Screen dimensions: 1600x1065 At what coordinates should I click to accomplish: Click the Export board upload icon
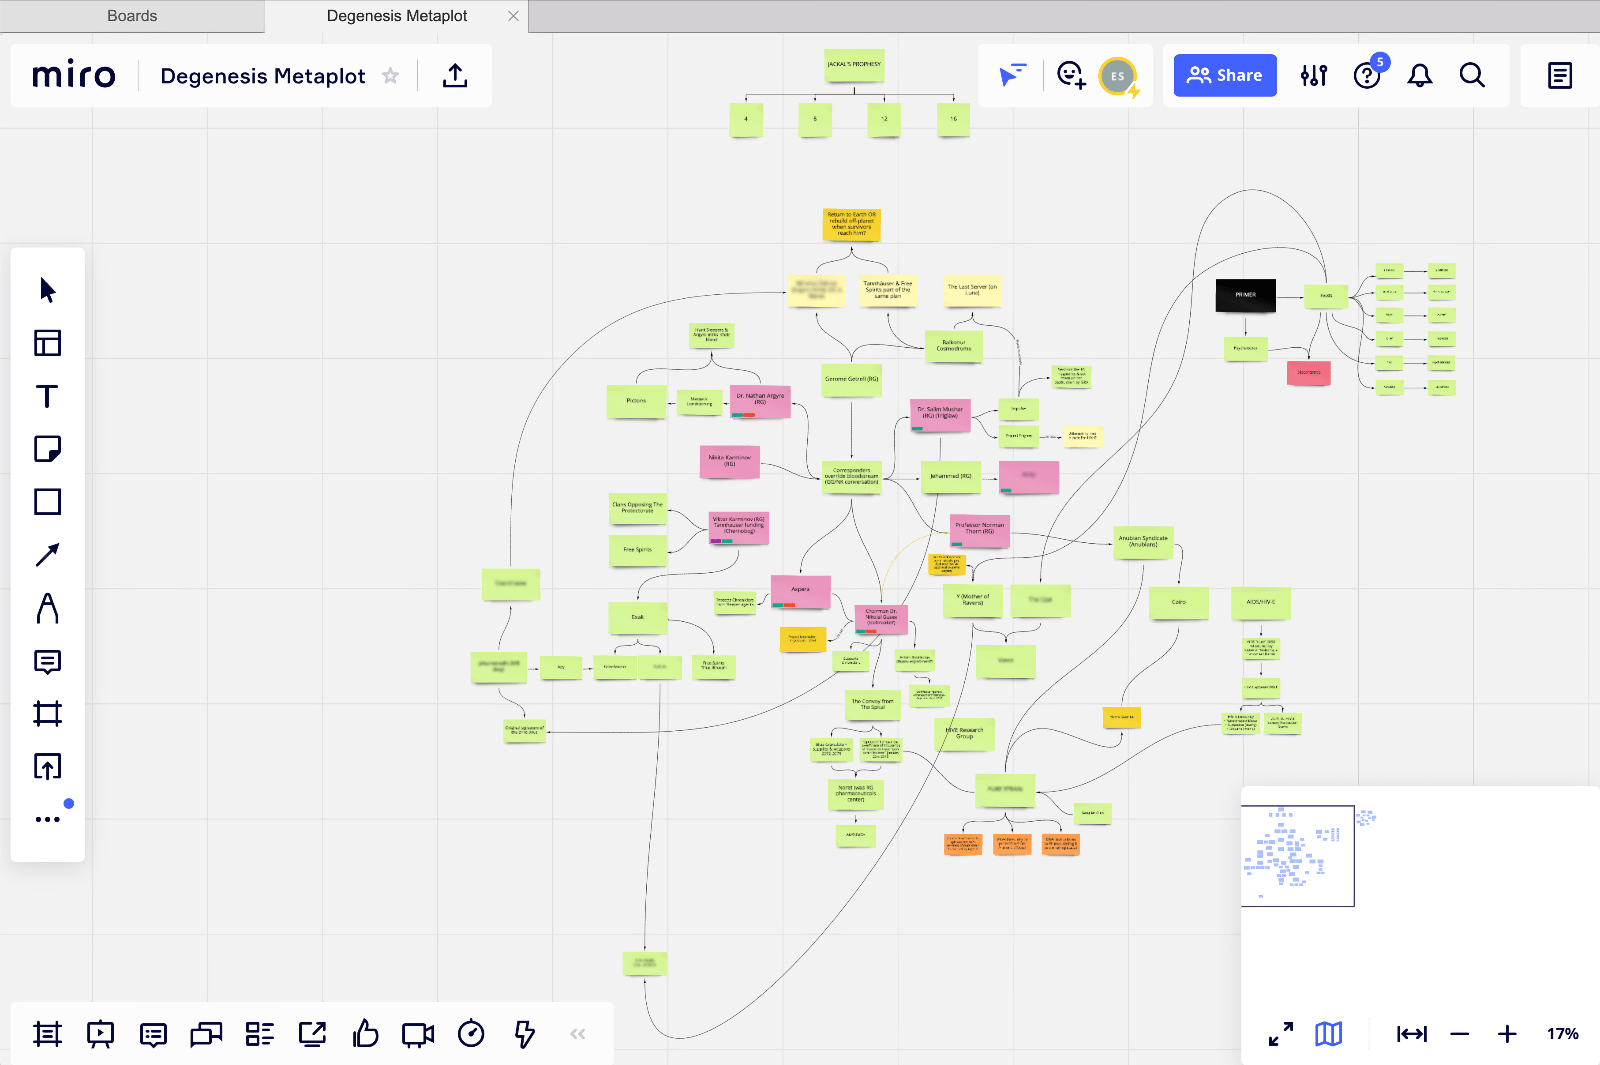[x=455, y=76]
